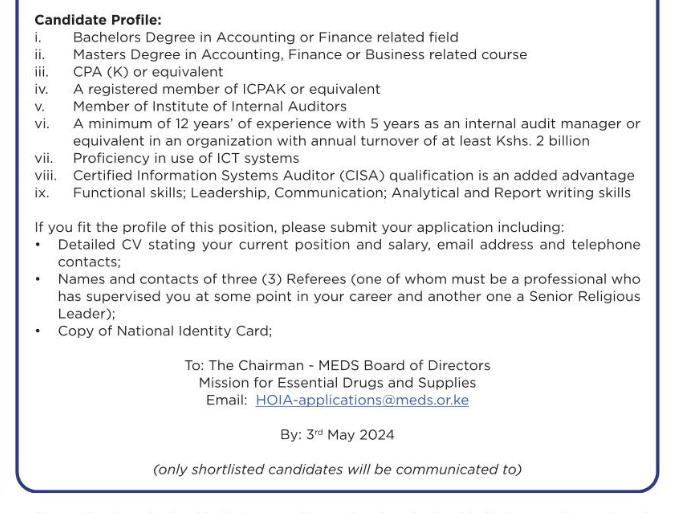Click the CISA qualification line

[353, 175]
